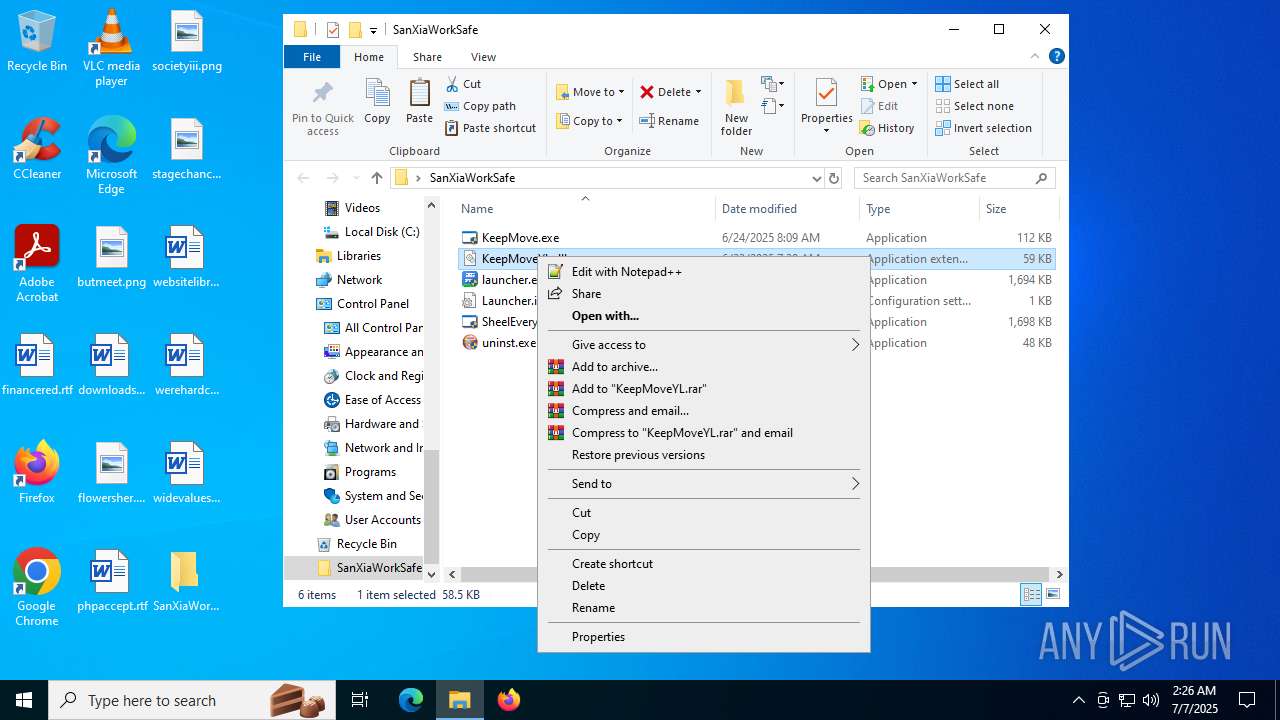Choose Open with... in the context menu
The image size is (1280, 720).
605,316
